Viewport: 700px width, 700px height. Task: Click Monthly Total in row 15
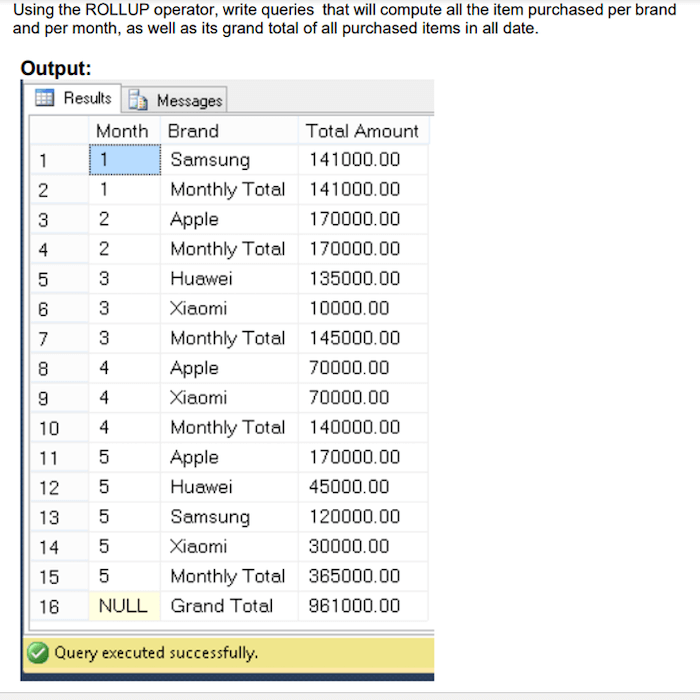pos(229,576)
